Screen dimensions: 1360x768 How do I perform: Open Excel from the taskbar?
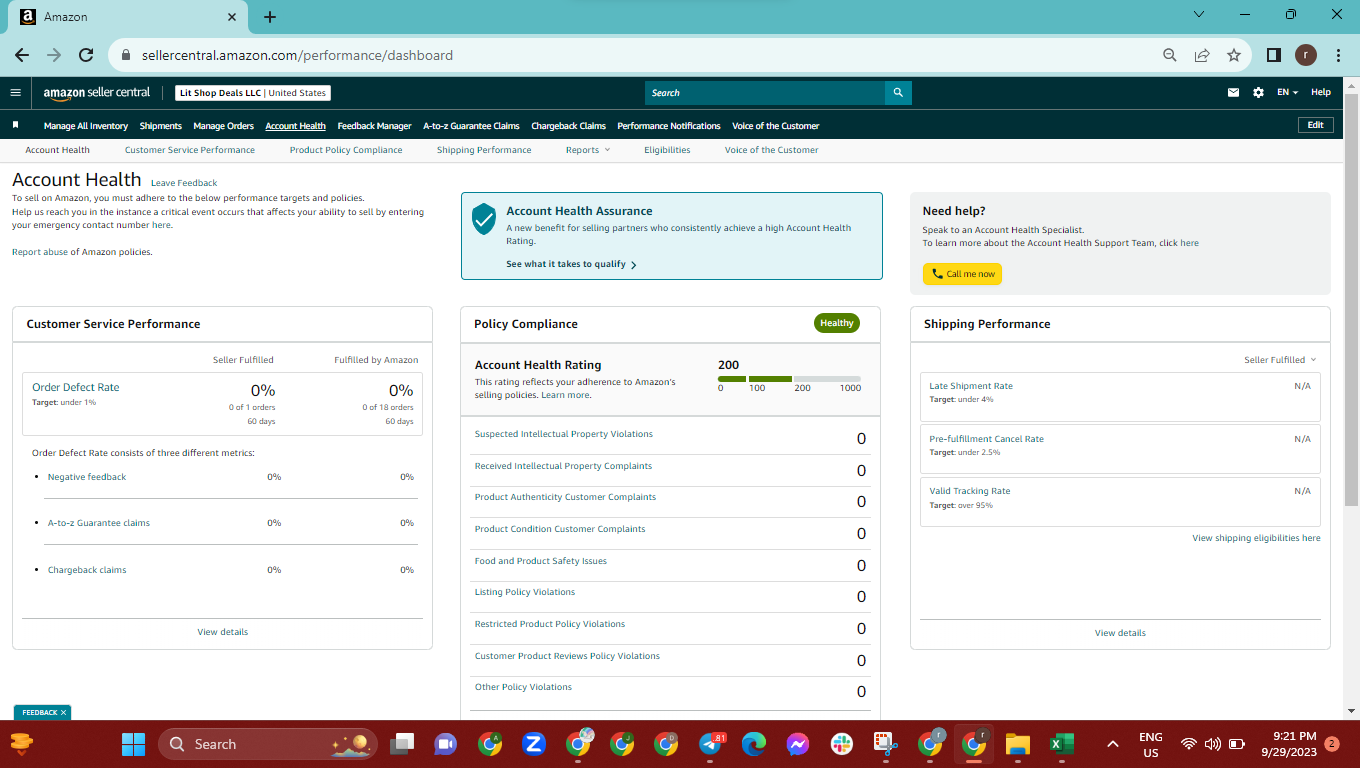pyautogui.click(x=1061, y=744)
